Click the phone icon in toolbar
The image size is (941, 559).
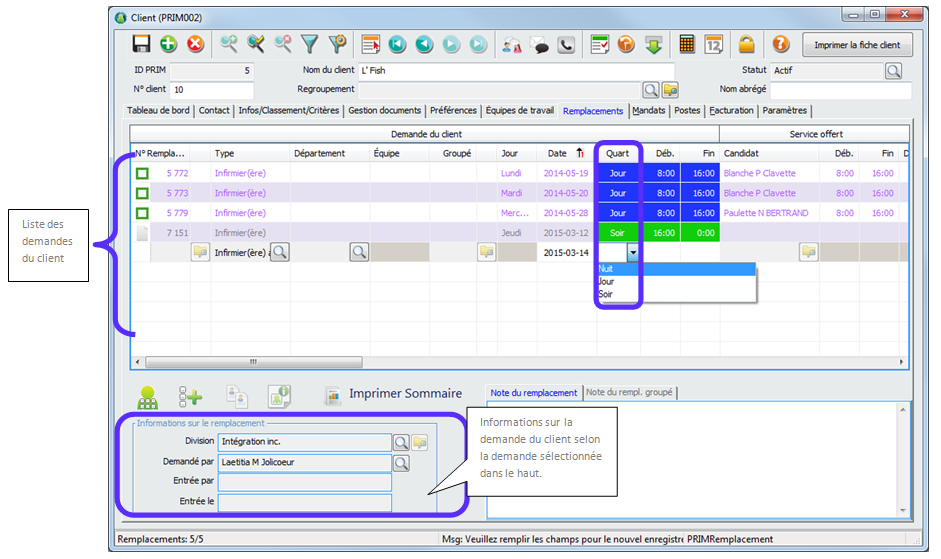click(x=567, y=44)
